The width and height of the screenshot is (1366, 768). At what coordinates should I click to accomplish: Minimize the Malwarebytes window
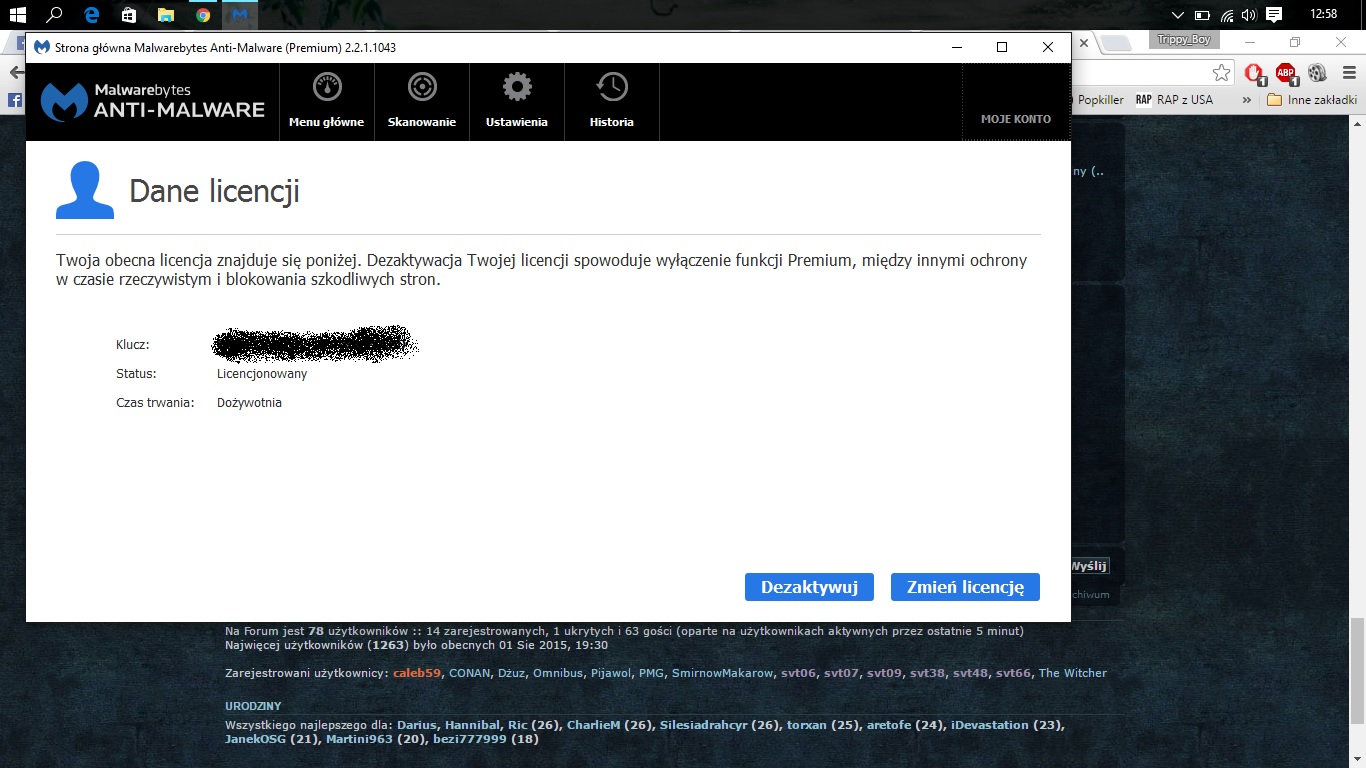tap(957, 47)
